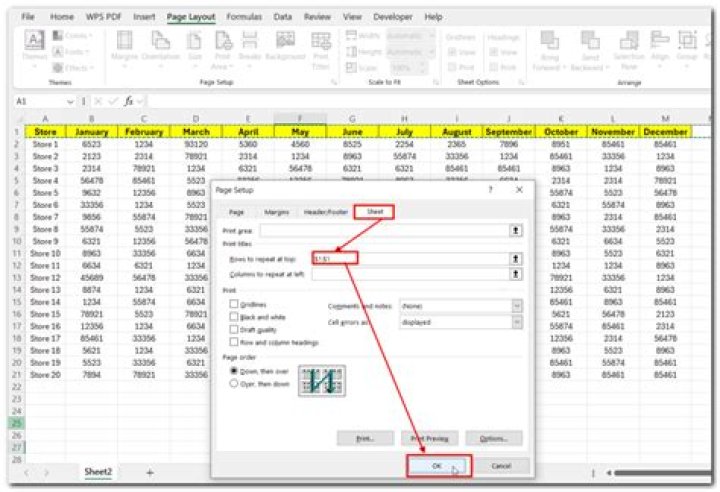This screenshot has width=720, height=492.
Task: Open the Formulas ribbon tab
Action: tap(244, 17)
